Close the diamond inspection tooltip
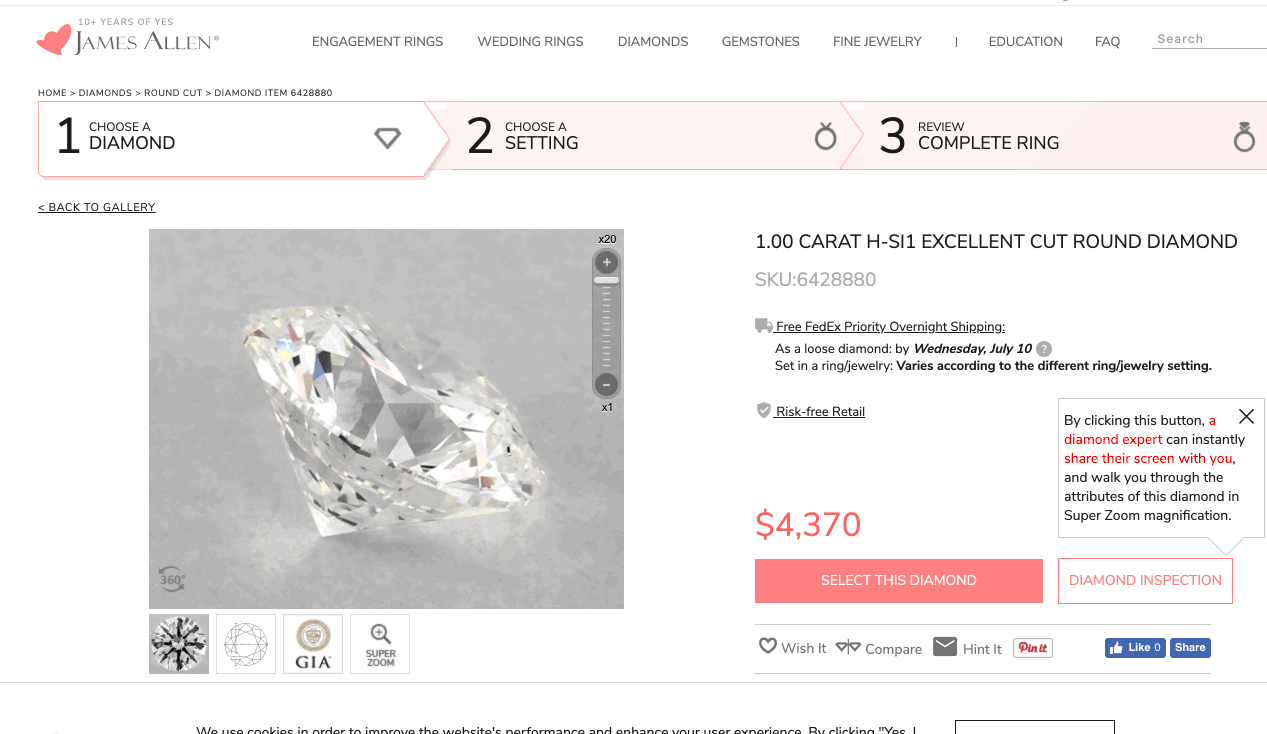The width and height of the screenshot is (1267, 734). pos(1246,416)
